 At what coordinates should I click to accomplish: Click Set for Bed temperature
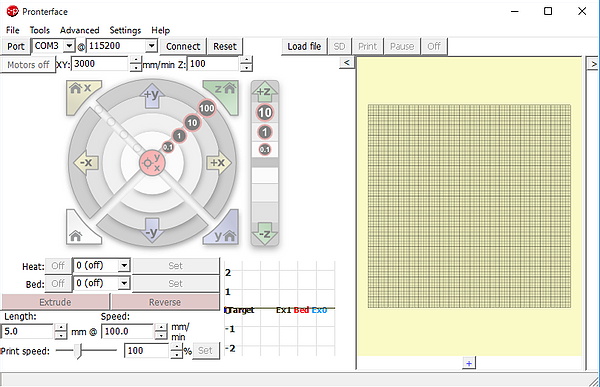point(176,284)
